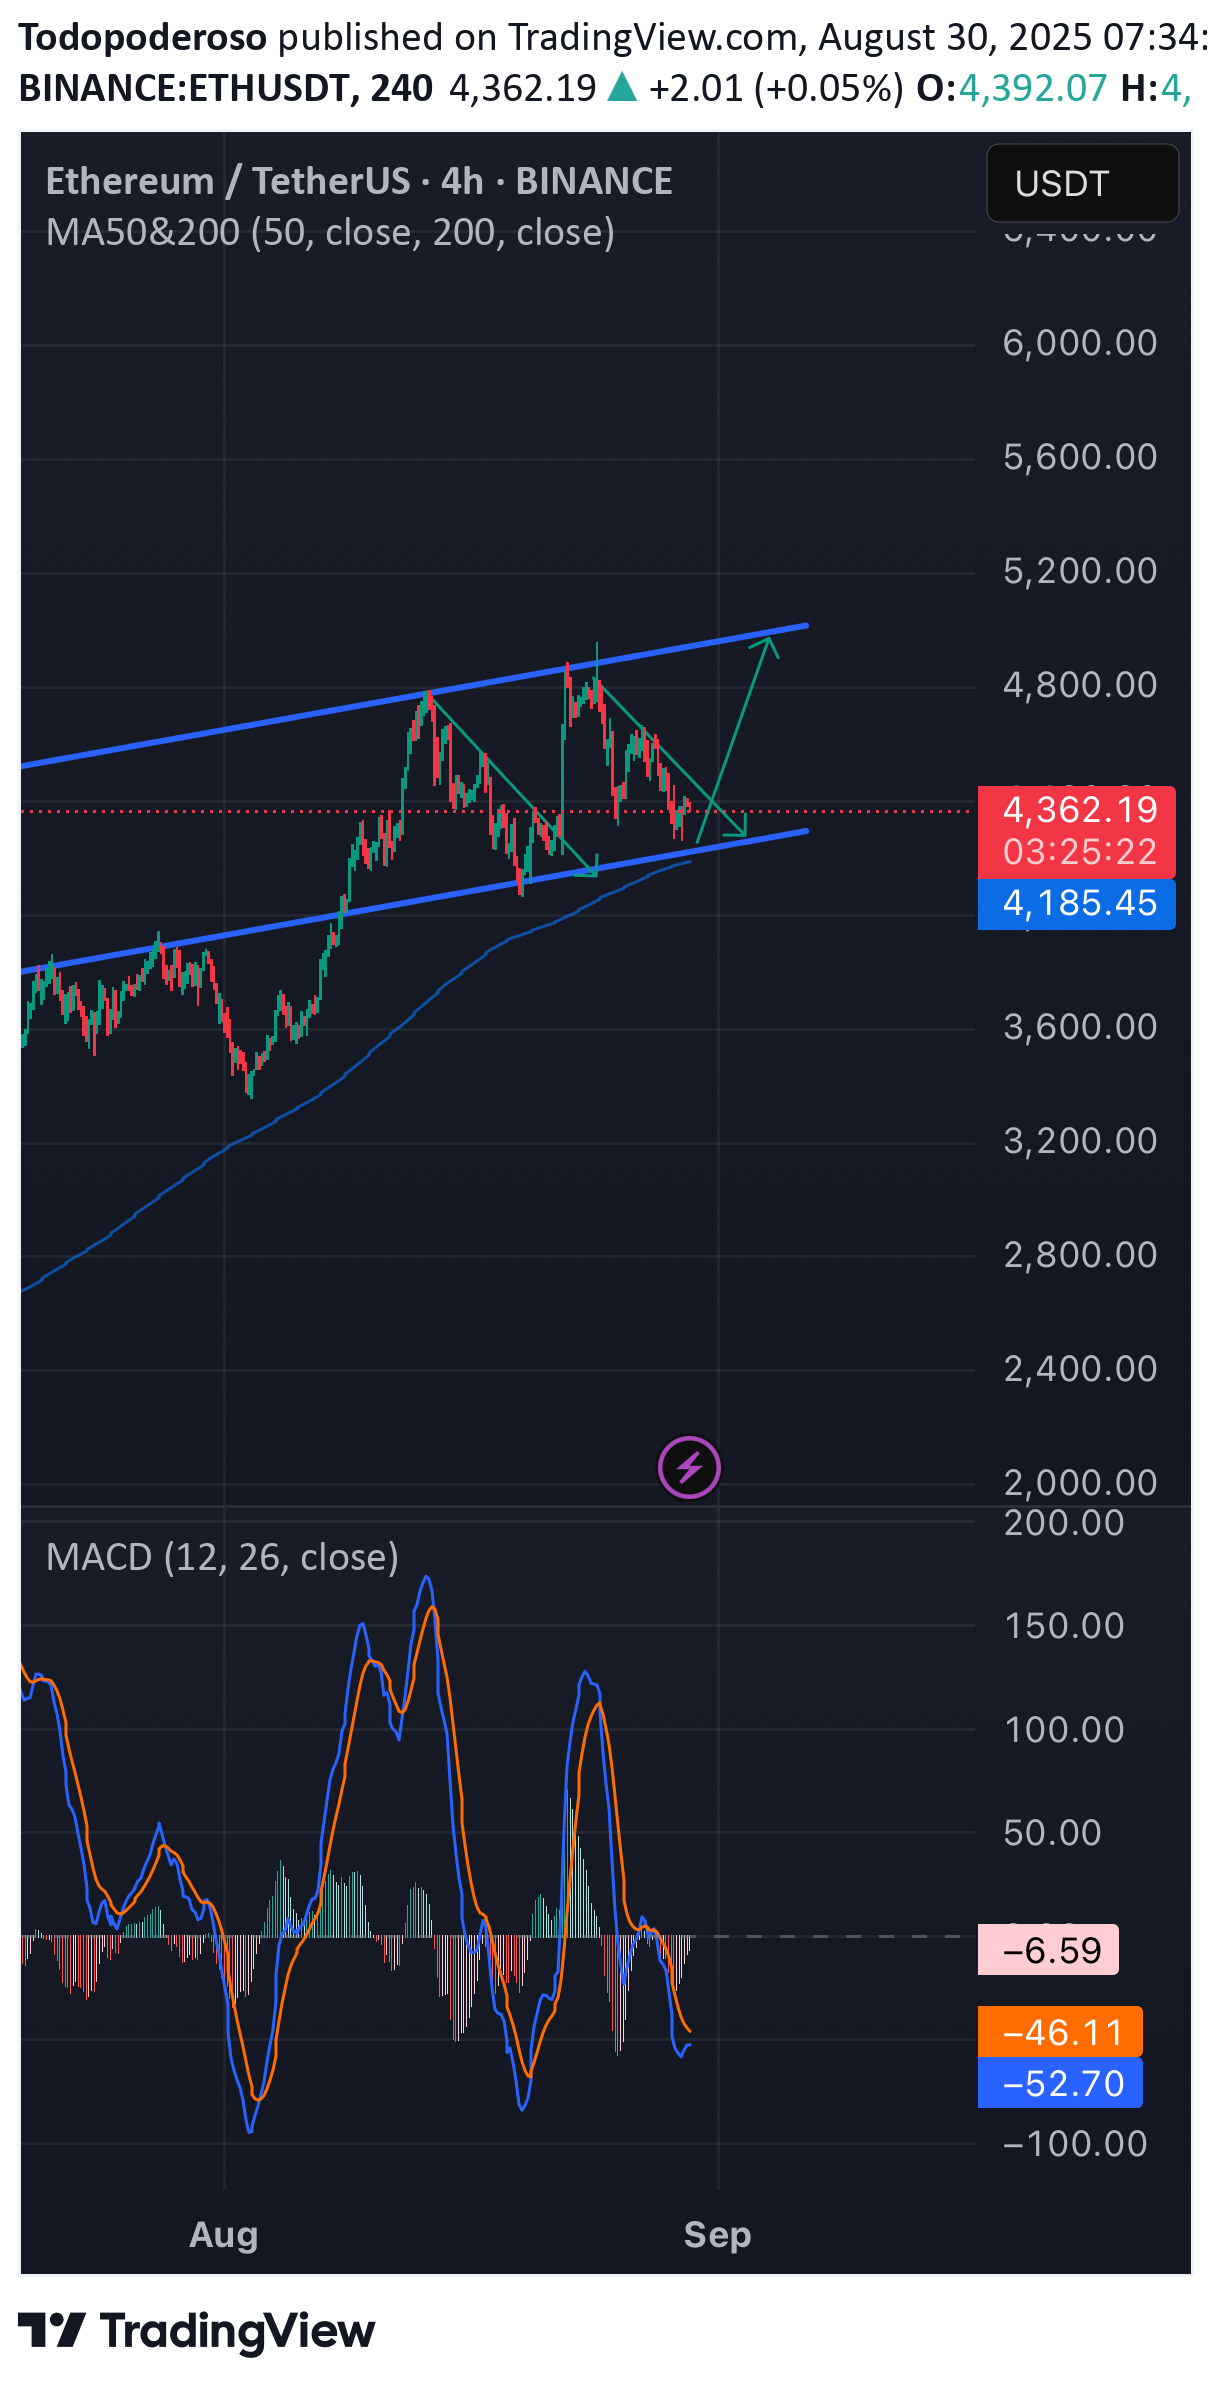The image size is (1212, 2385).
Task: Click the 2,800.00 price axis label
Action: [x=1080, y=1255]
